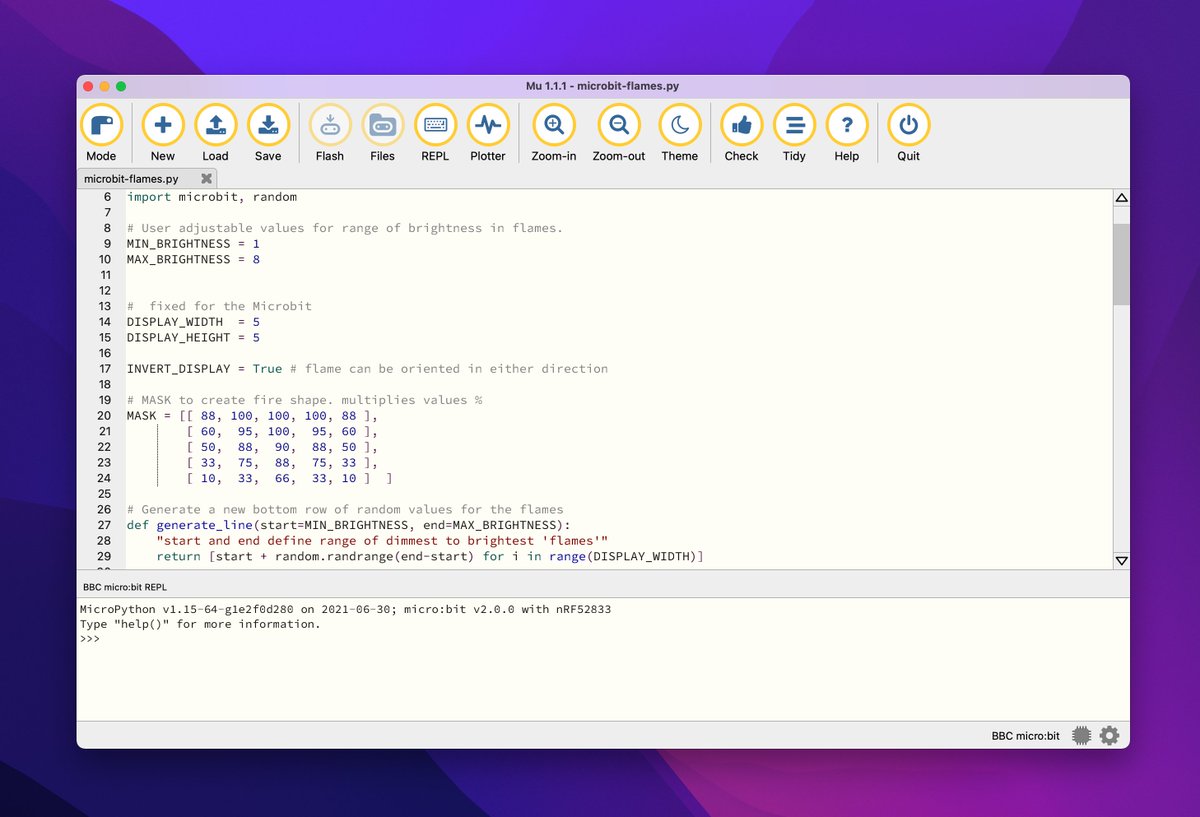Create a new file with New button
This screenshot has width=1200, height=817.
163,126
